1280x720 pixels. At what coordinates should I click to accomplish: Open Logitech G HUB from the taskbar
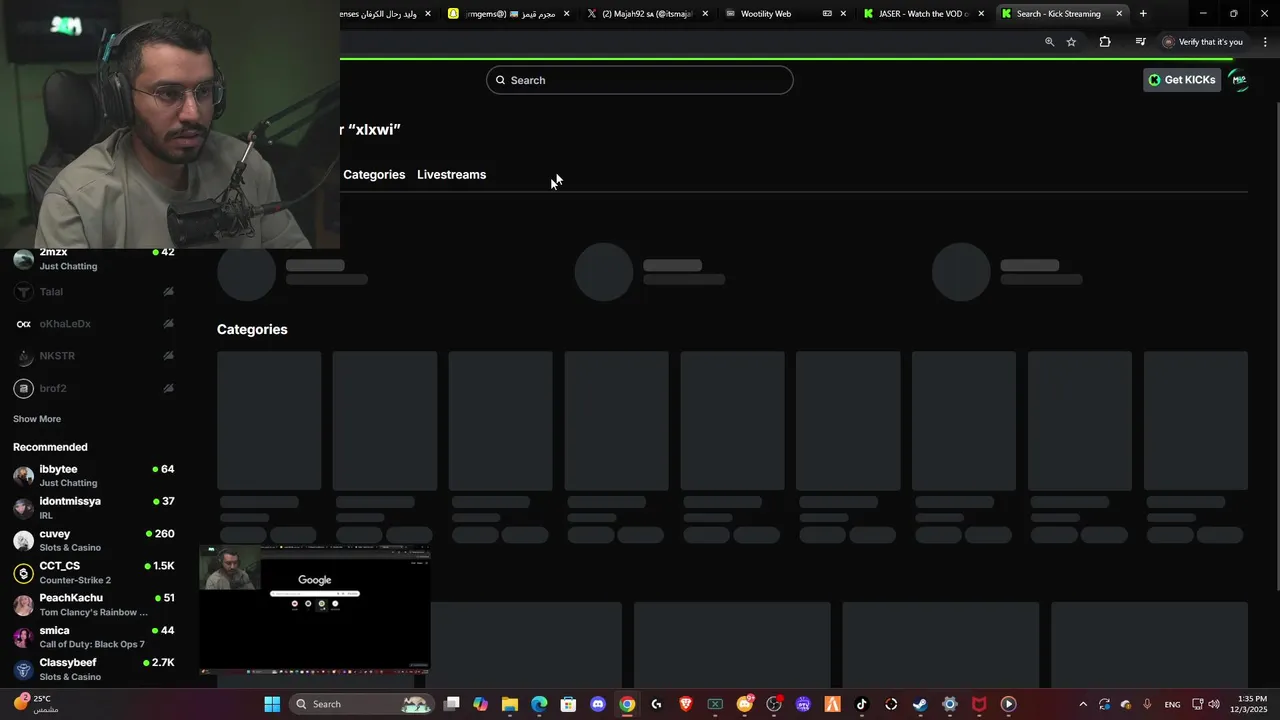[656, 704]
